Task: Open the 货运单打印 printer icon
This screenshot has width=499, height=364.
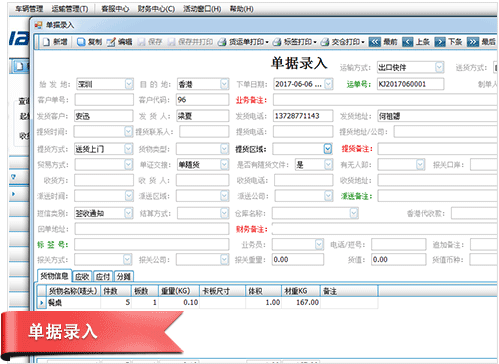Action: pyautogui.click(x=222, y=42)
